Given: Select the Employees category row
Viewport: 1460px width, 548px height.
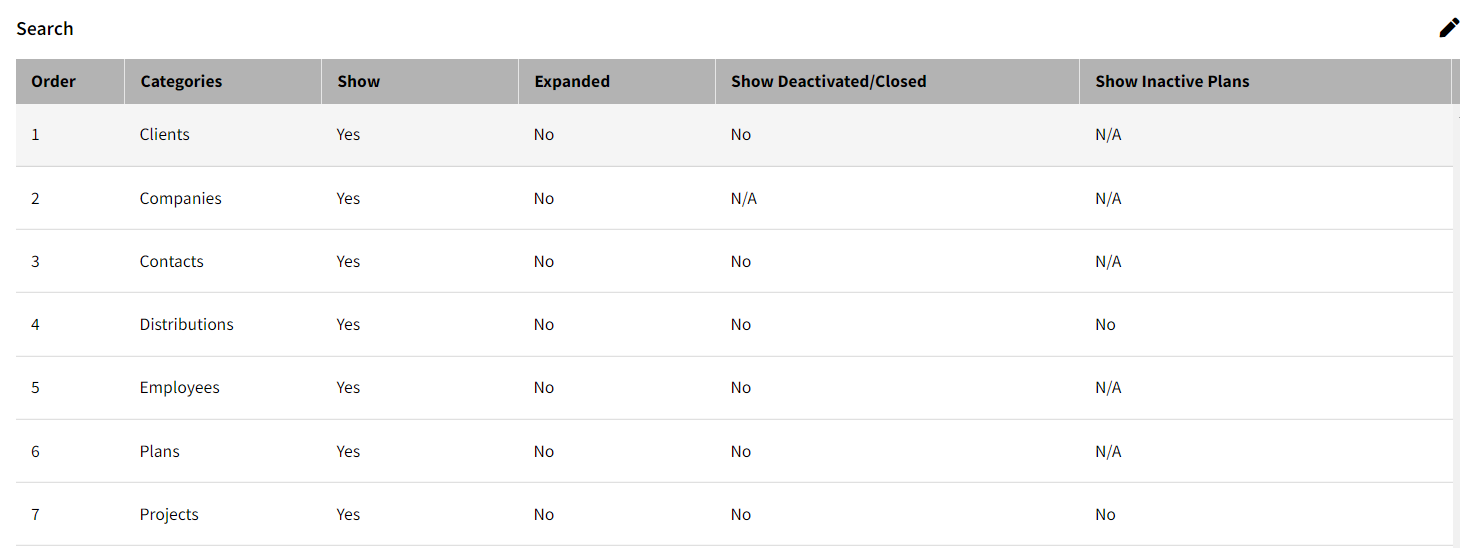Looking at the screenshot, I should 733,388.
